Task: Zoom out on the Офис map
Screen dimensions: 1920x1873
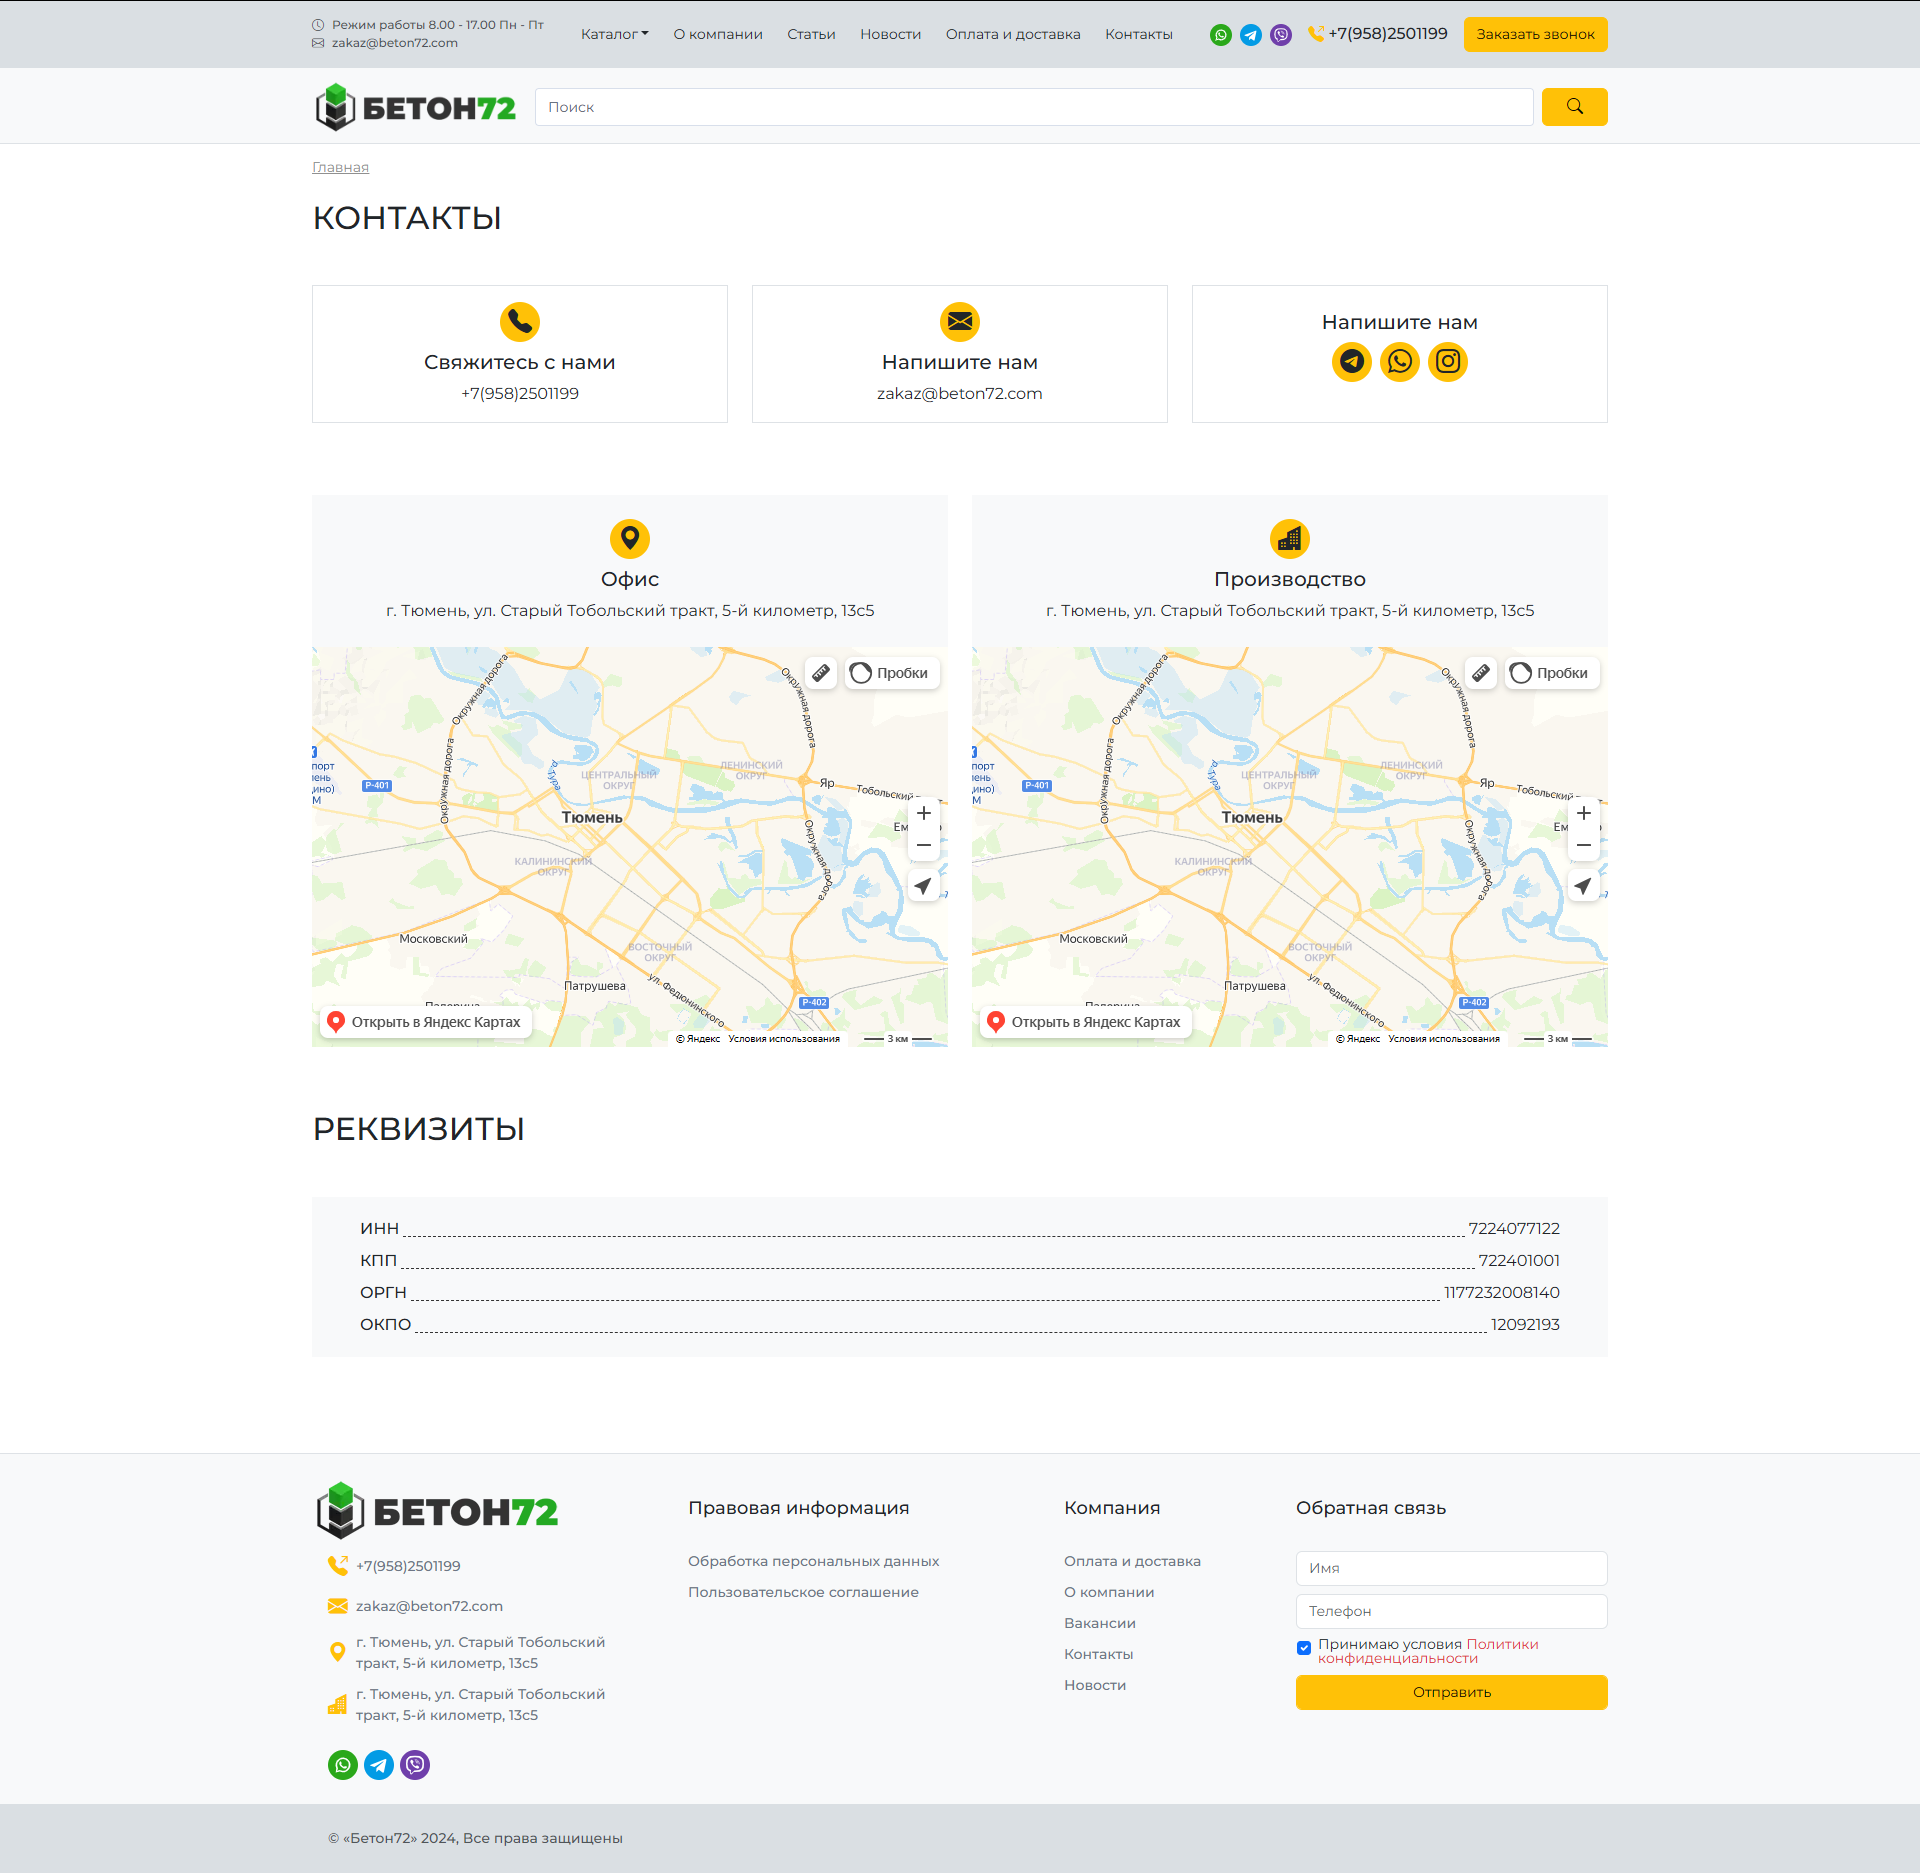Action: [924, 845]
